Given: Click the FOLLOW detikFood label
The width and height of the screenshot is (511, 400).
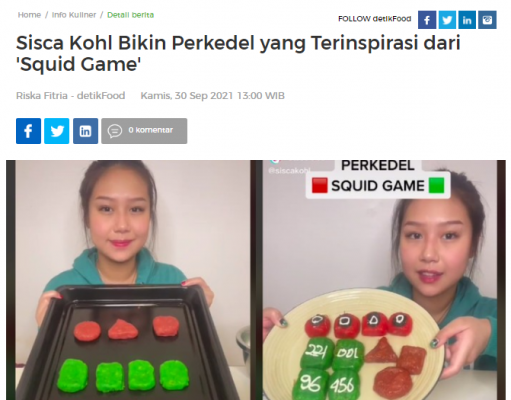Looking at the screenshot, I should [x=375, y=19].
